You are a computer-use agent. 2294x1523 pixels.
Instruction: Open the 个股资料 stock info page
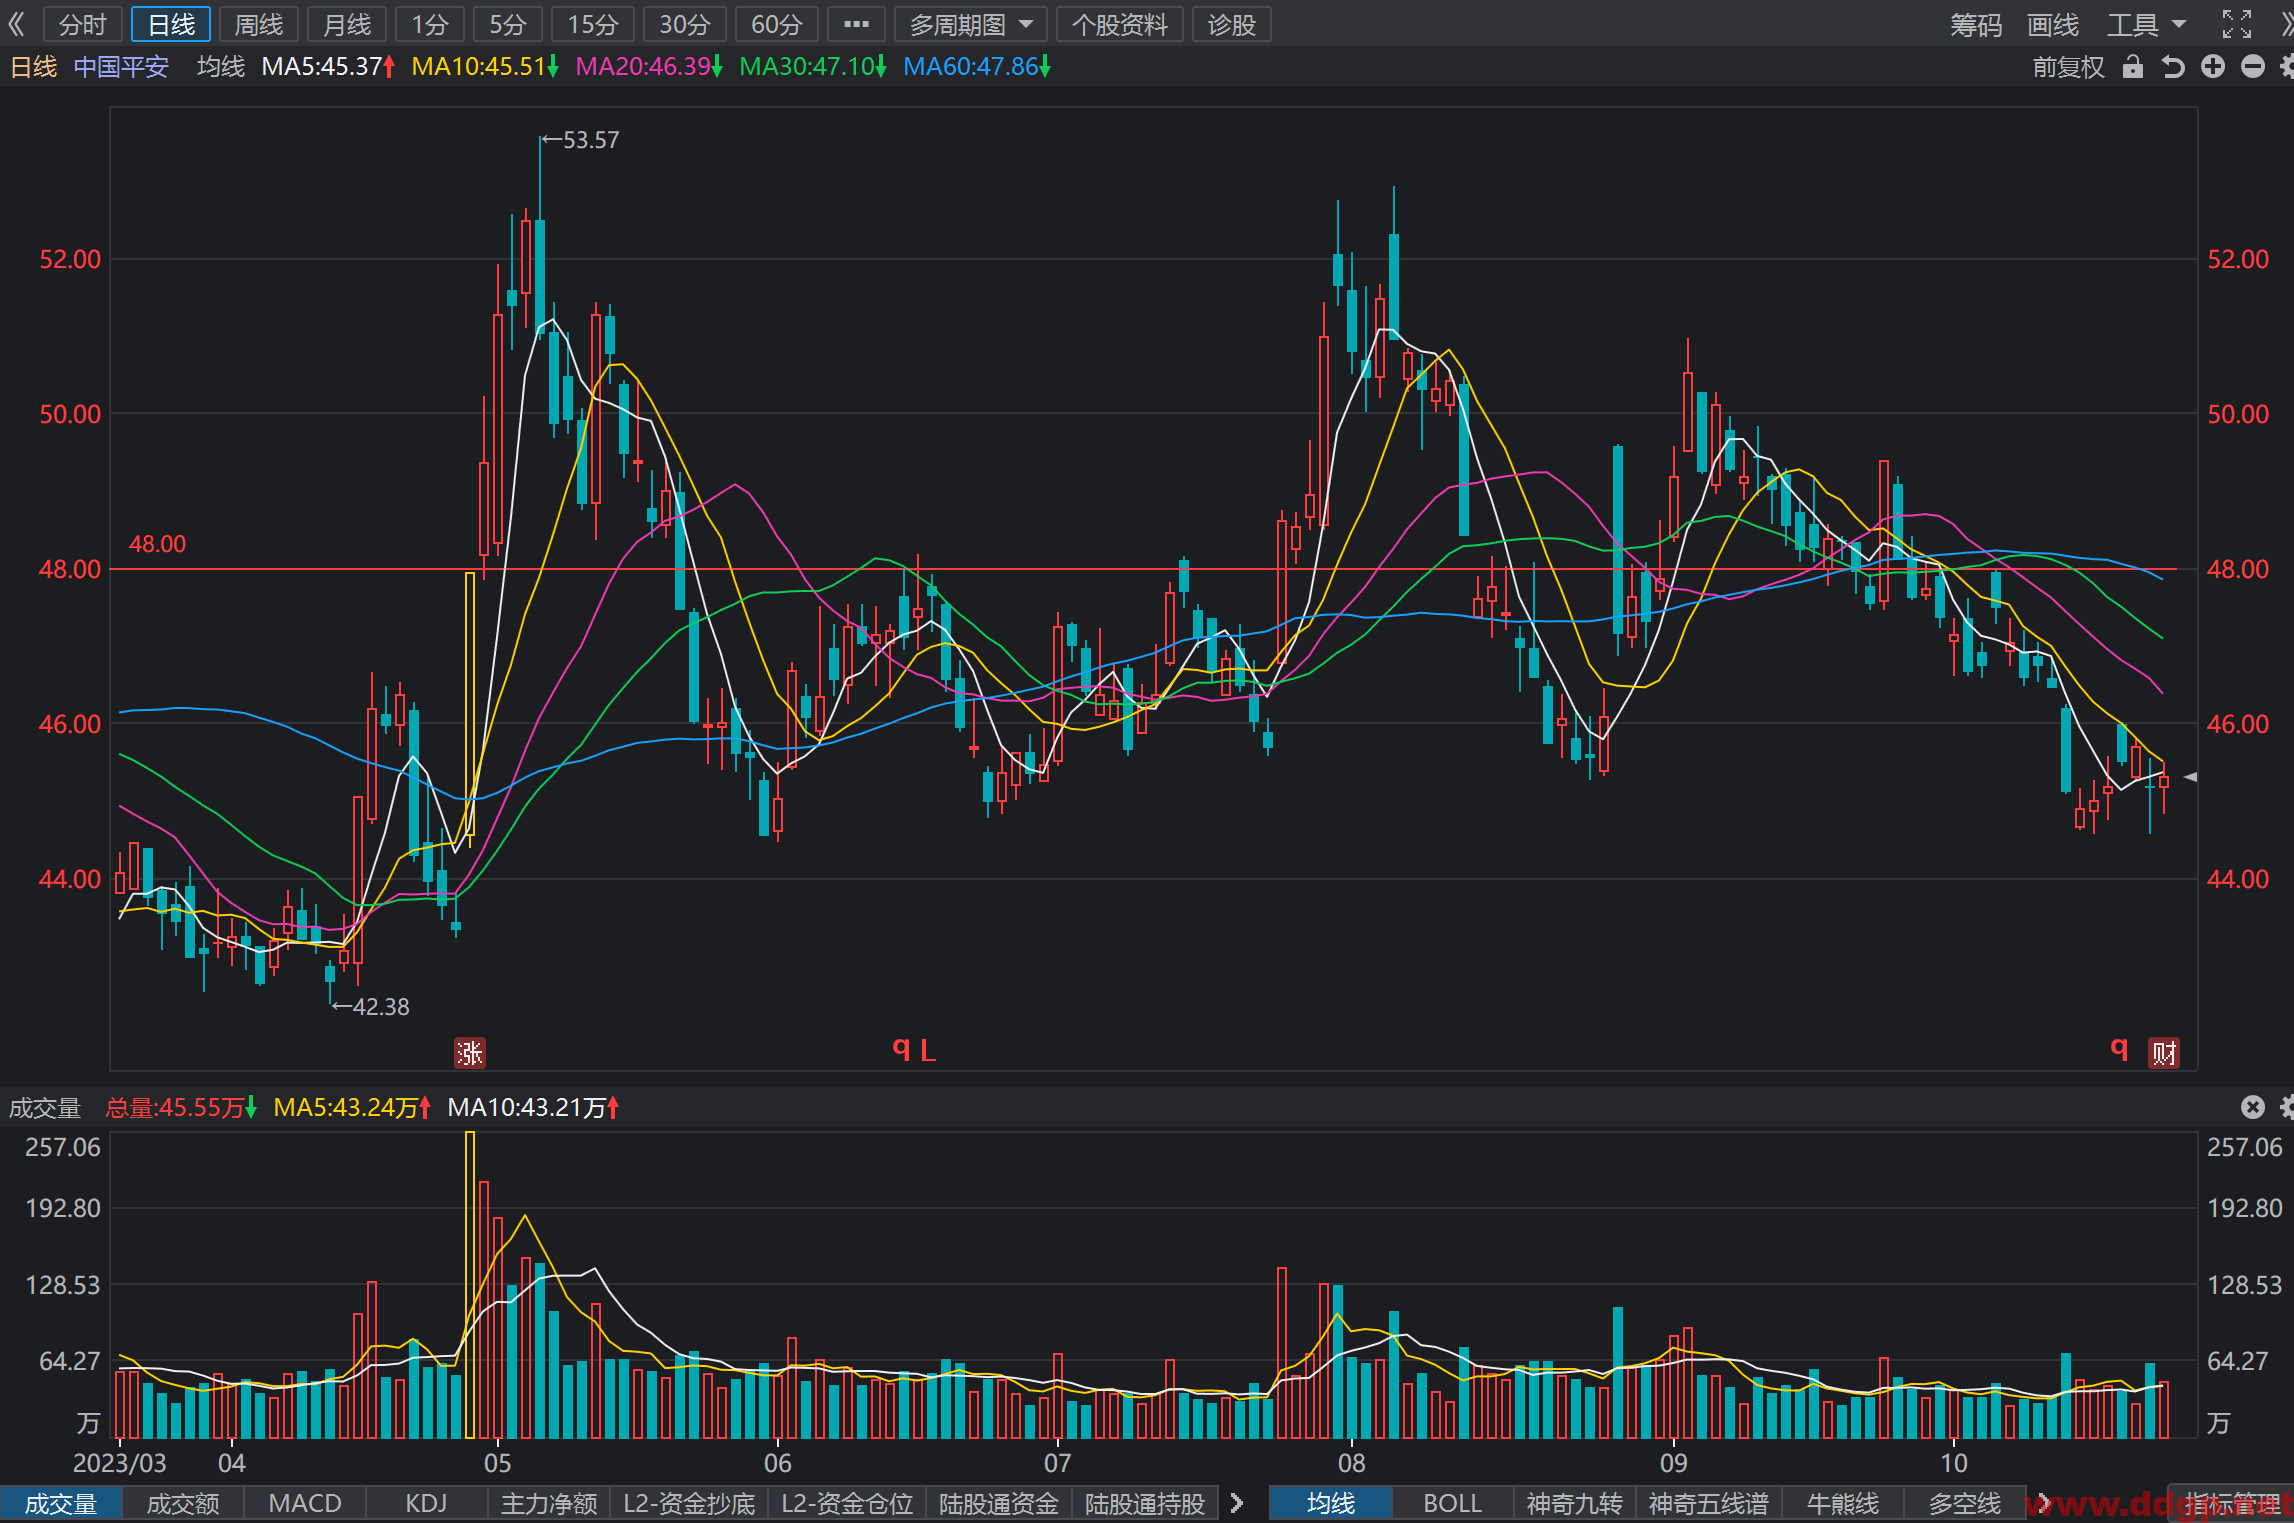[x=1120, y=24]
